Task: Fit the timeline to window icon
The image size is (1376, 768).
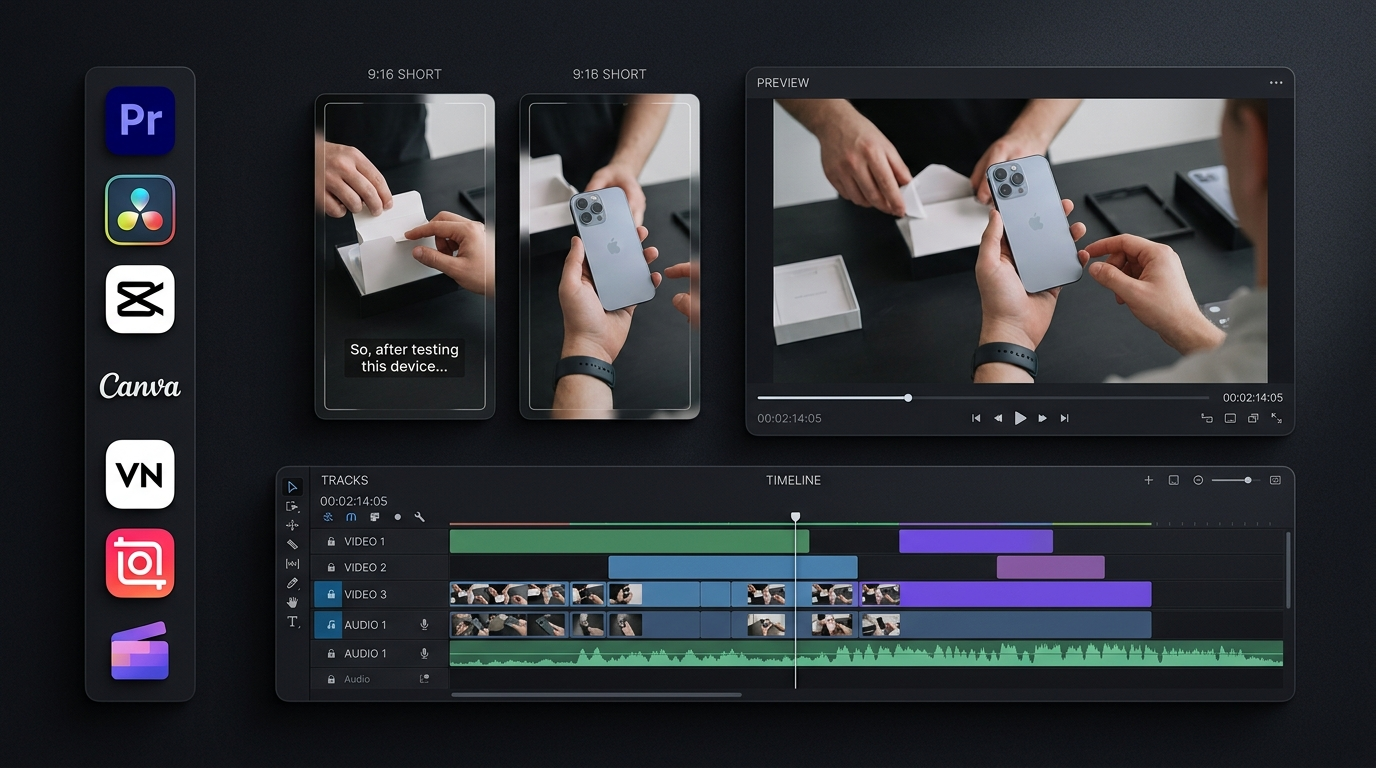Action: coord(1275,480)
